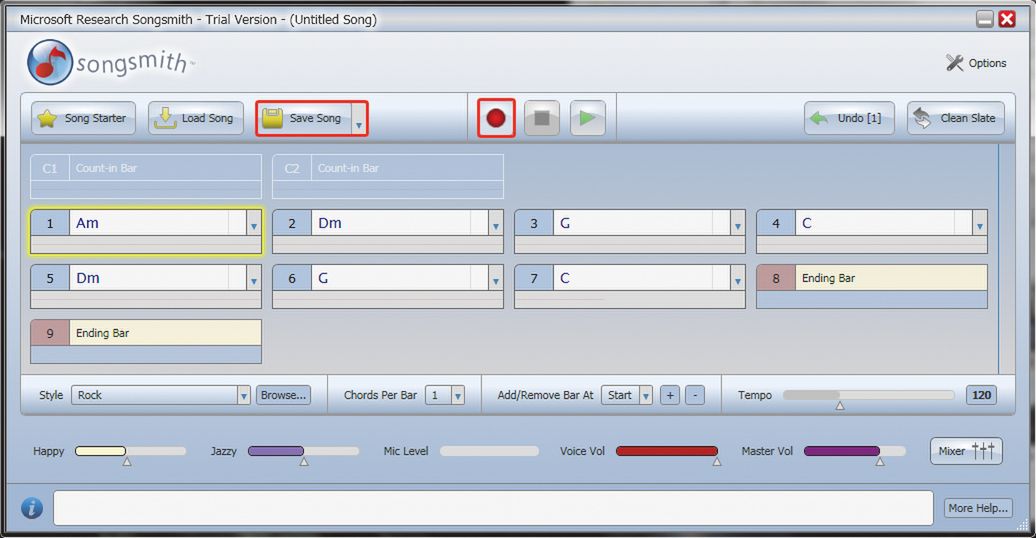Open Add/Remove Bar At Start dropdown
Viewport: 1036px width, 538px height.
click(627, 395)
